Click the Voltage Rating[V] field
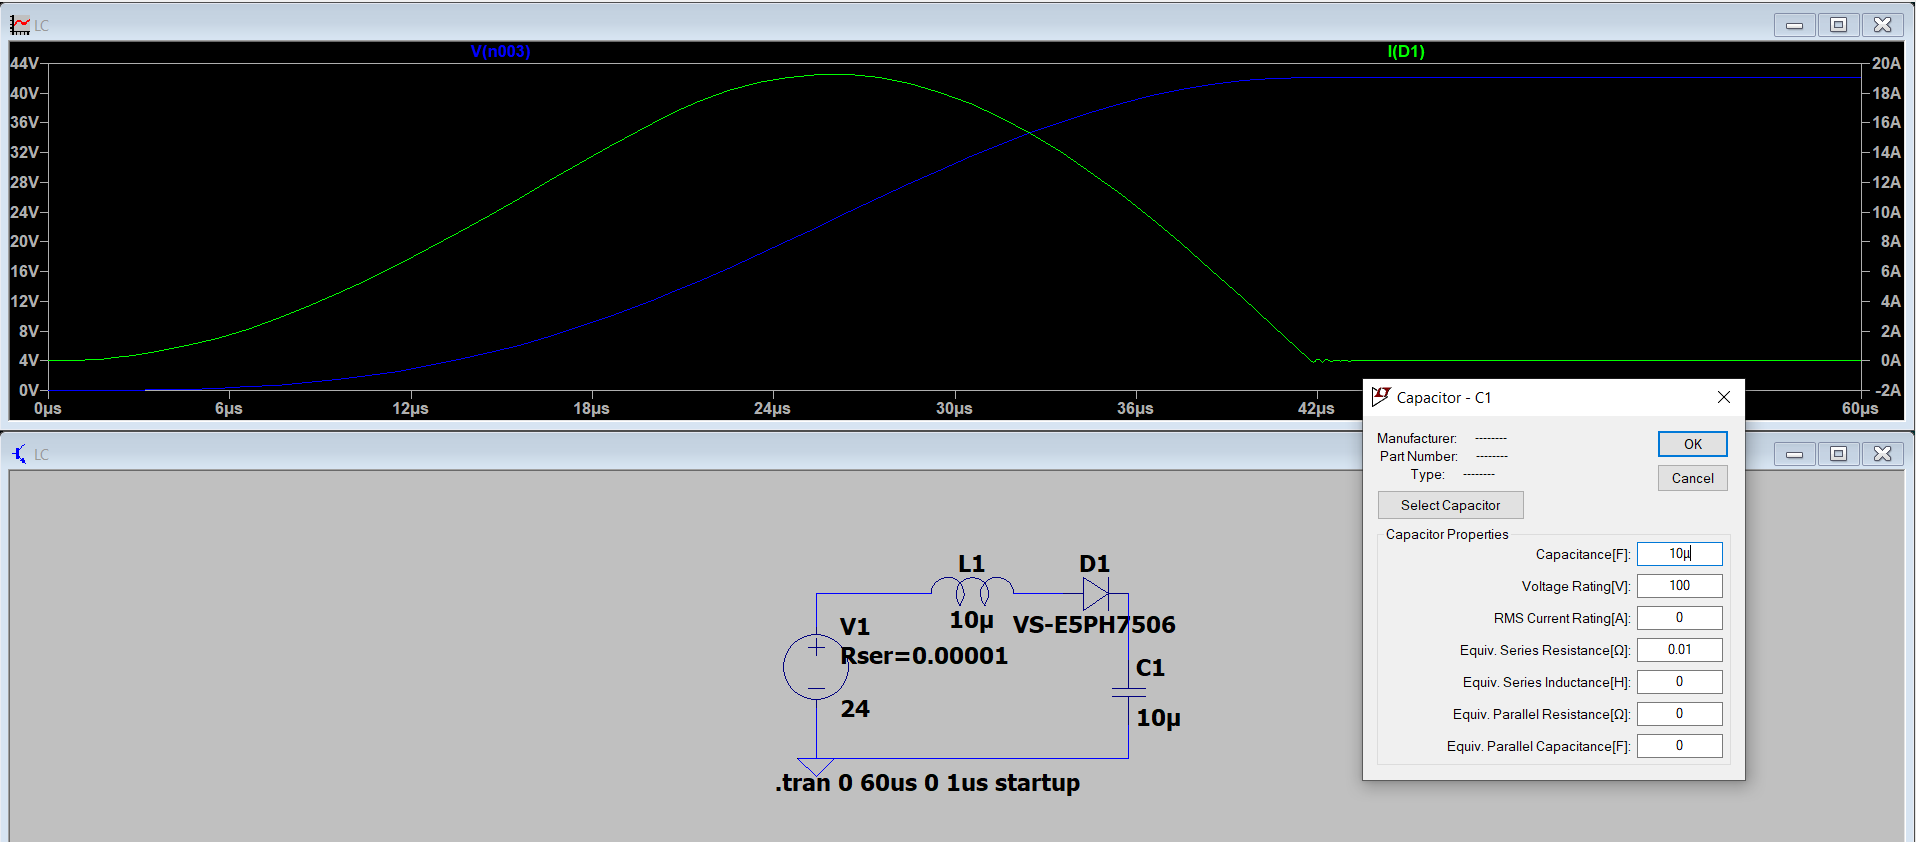The image size is (1916, 842). [x=1680, y=586]
